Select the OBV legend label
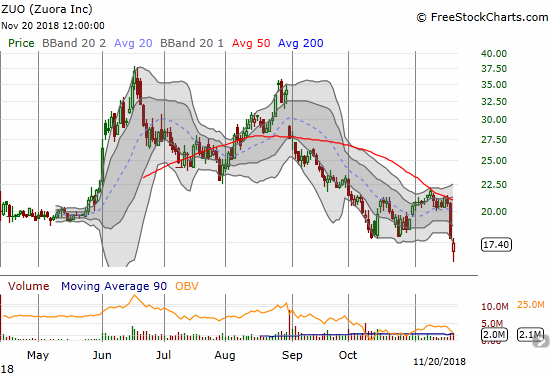Screen dimensions: 550x375 pos(187,286)
